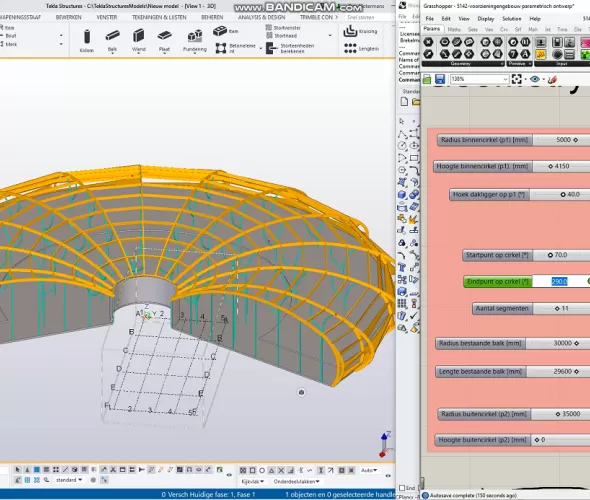Click the Storteenheden berekenen icon
This screenshot has height=500, width=590.
point(271,48)
